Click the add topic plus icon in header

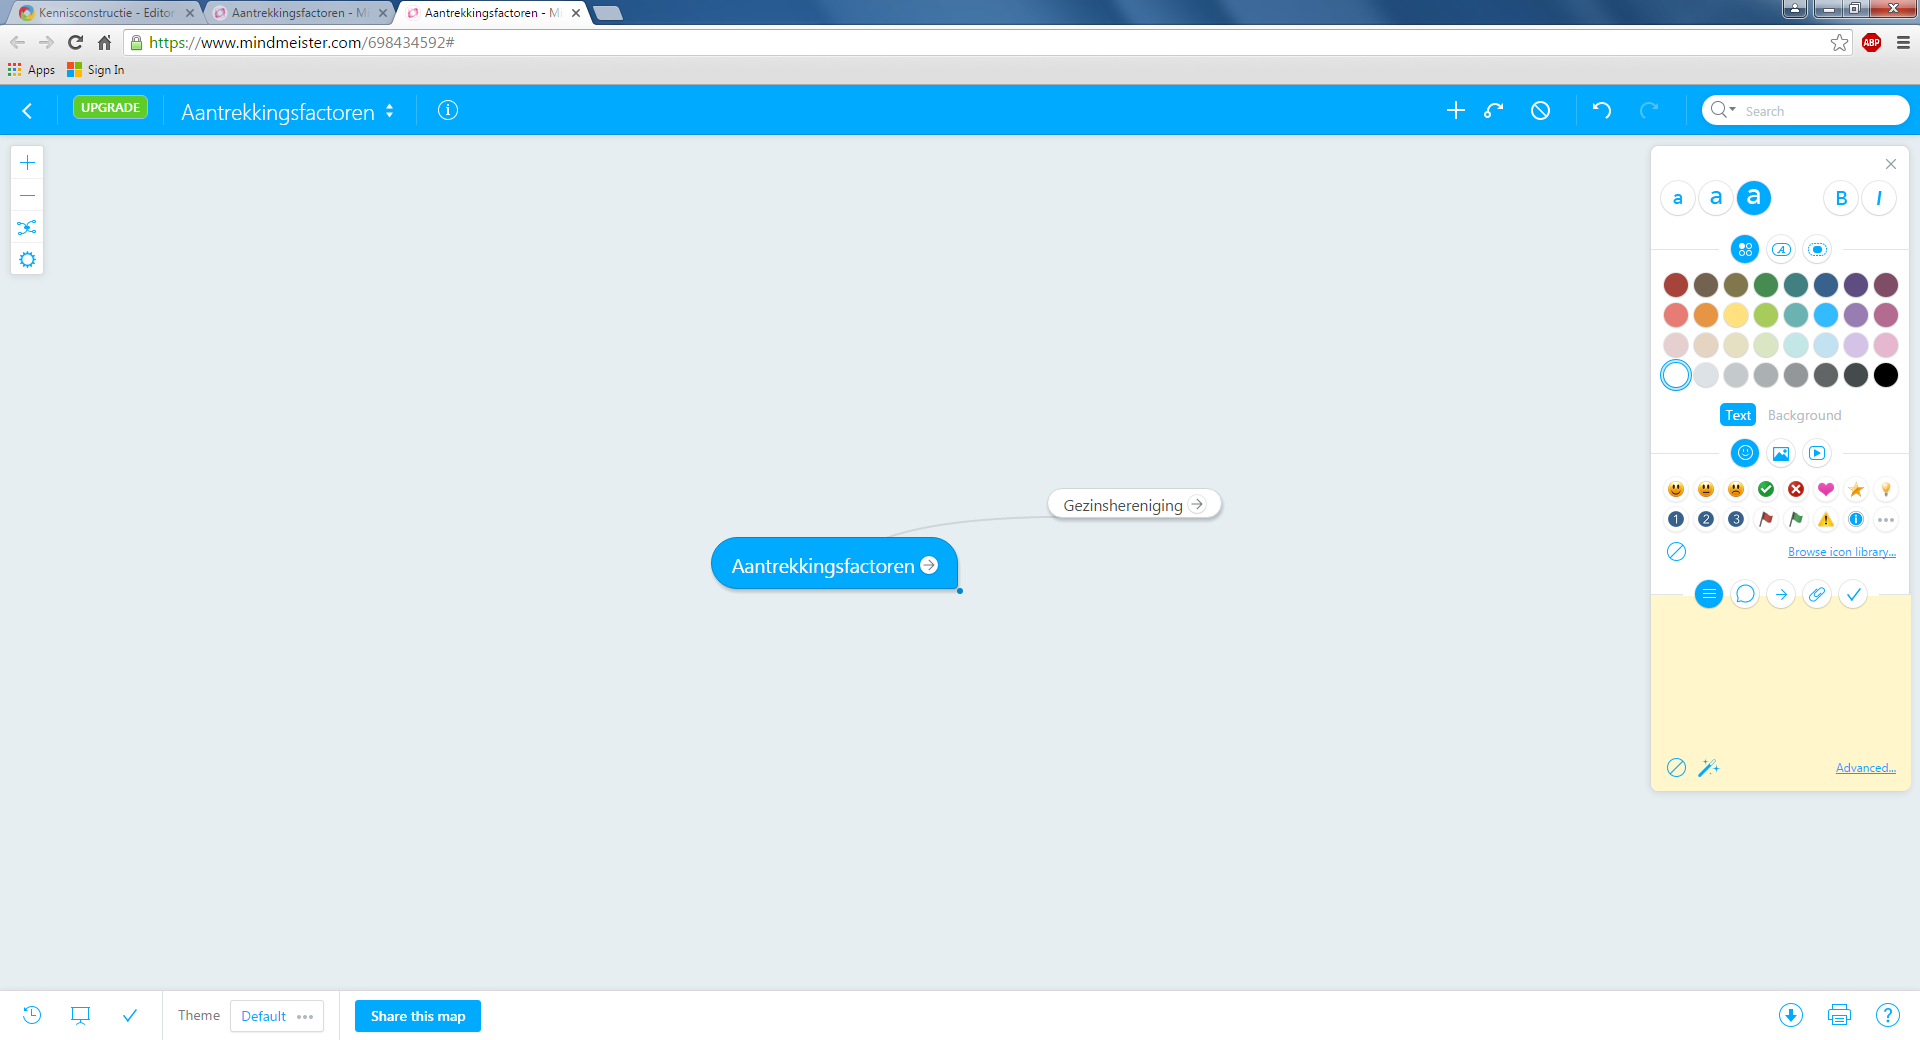tap(1456, 111)
